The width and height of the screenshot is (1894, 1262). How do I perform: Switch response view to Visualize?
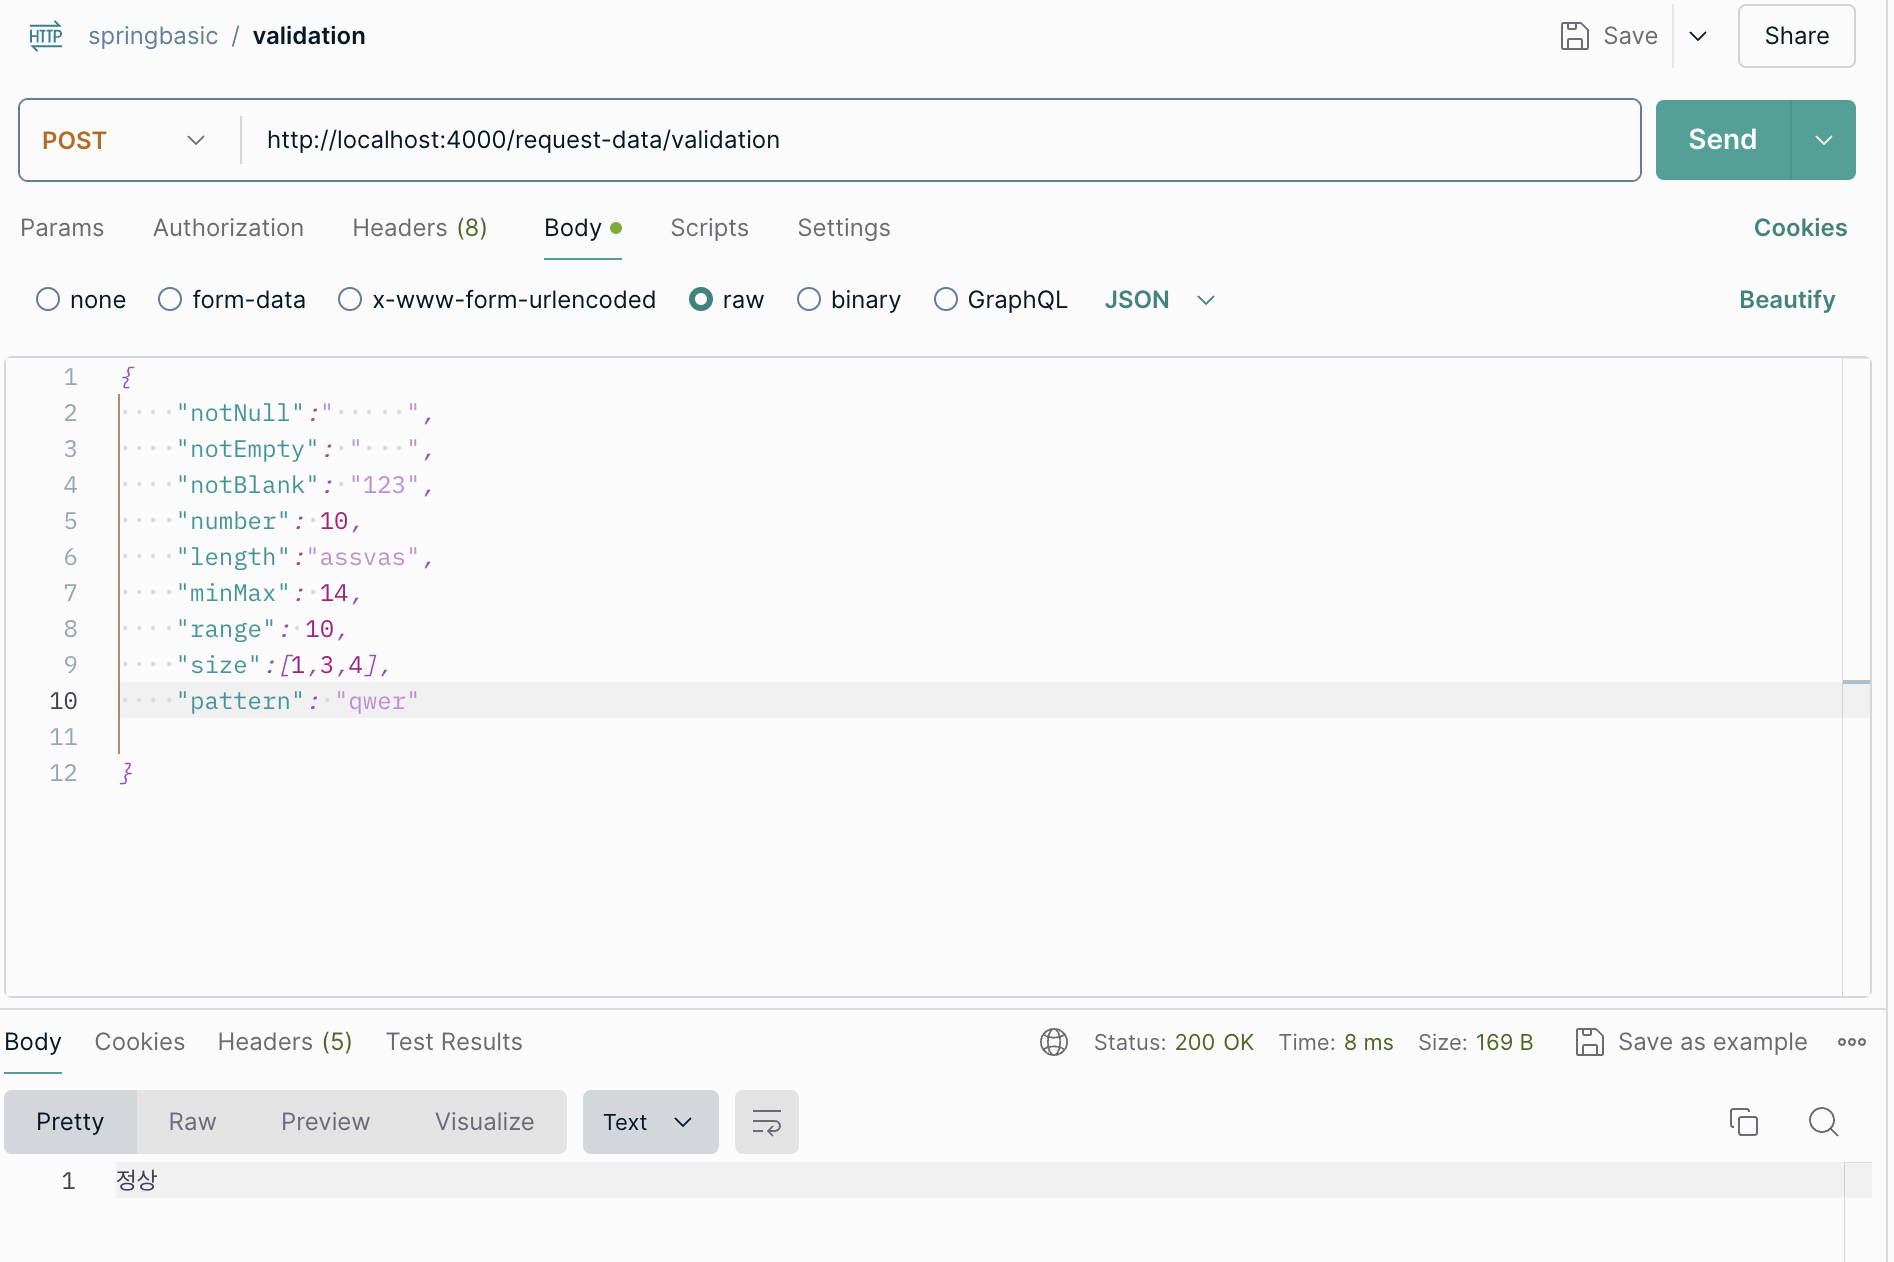(x=484, y=1122)
